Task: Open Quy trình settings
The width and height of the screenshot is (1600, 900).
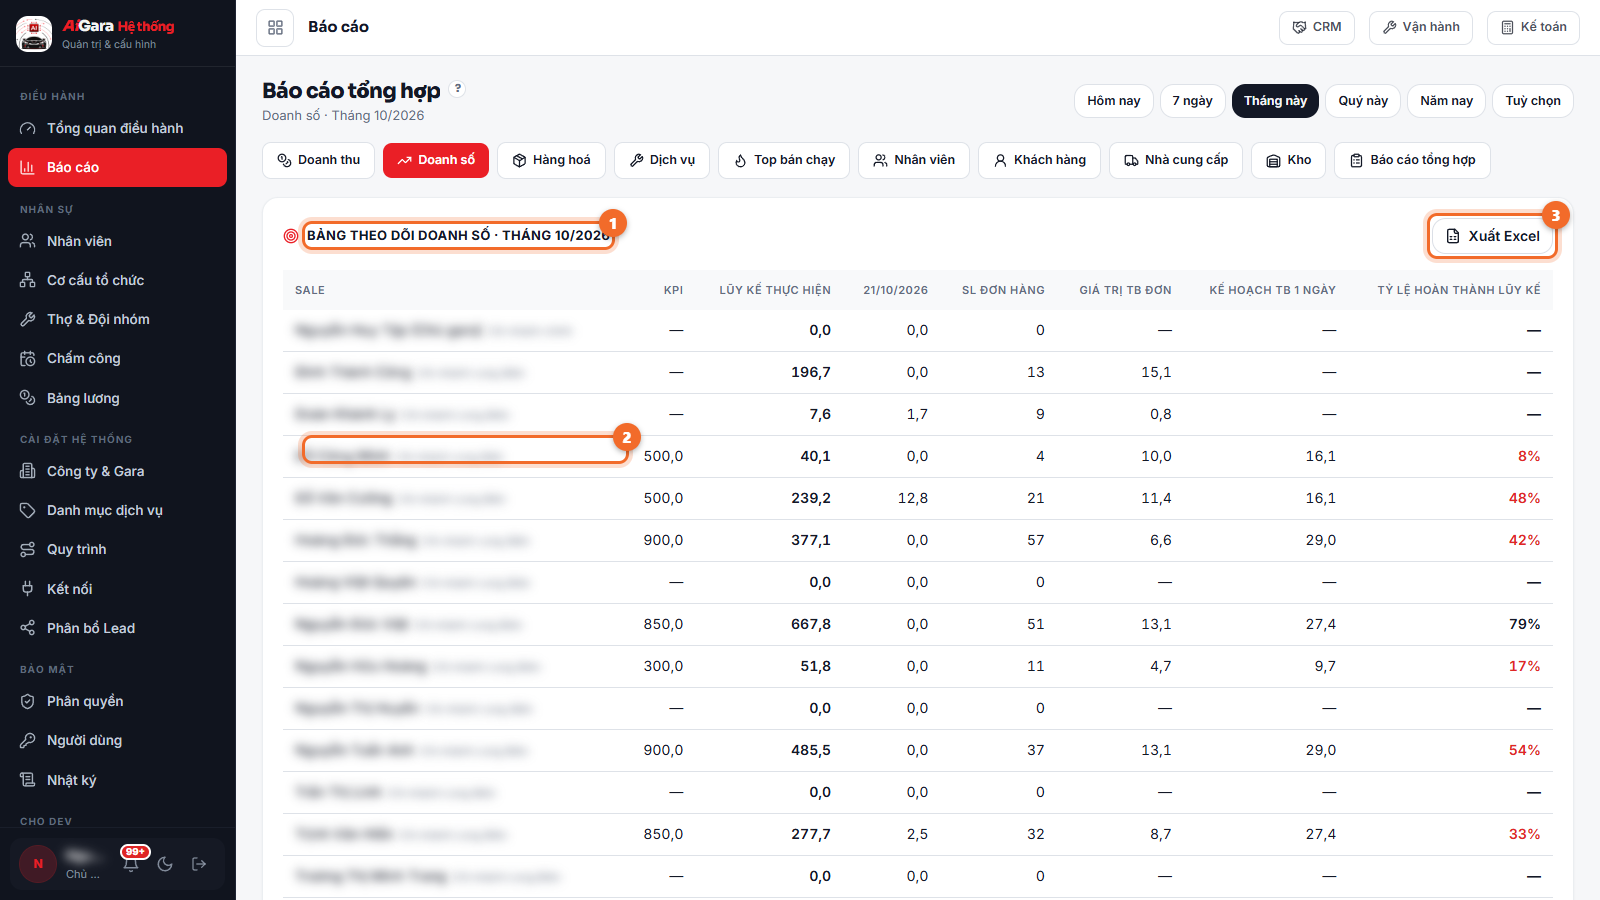Action: (x=117, y=549)
